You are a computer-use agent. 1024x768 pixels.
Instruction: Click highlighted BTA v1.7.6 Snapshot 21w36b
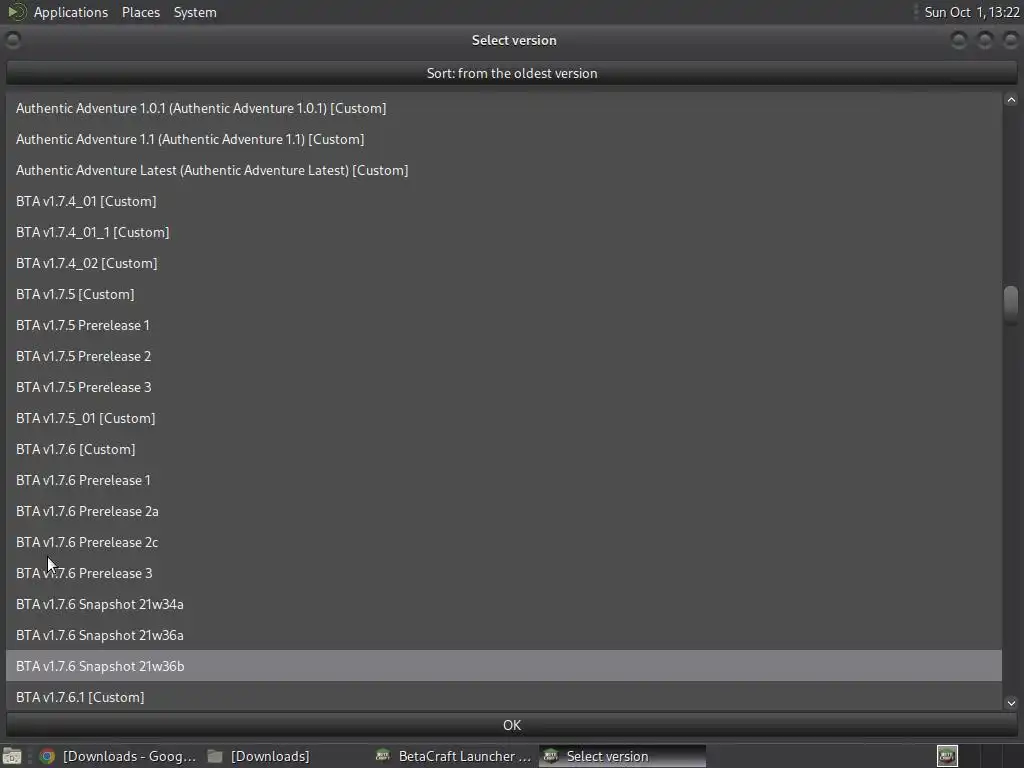[504, 666]
